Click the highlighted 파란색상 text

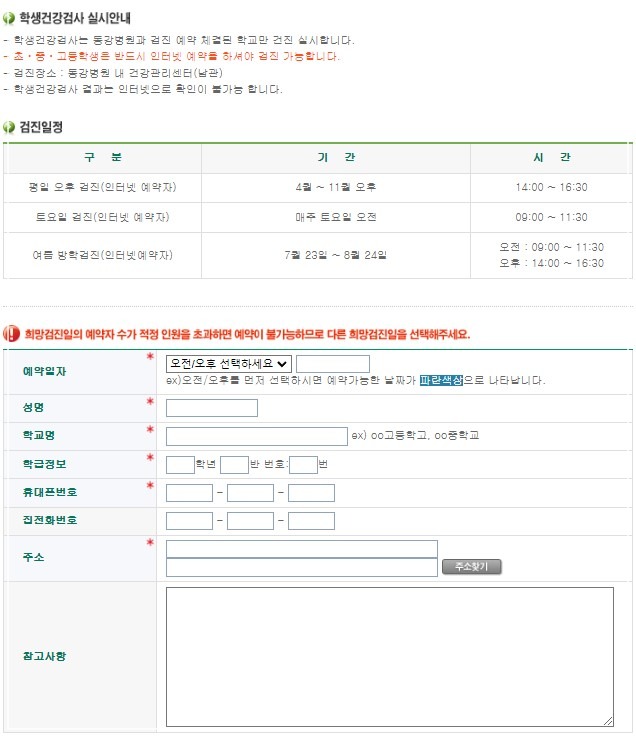[441, 380]
